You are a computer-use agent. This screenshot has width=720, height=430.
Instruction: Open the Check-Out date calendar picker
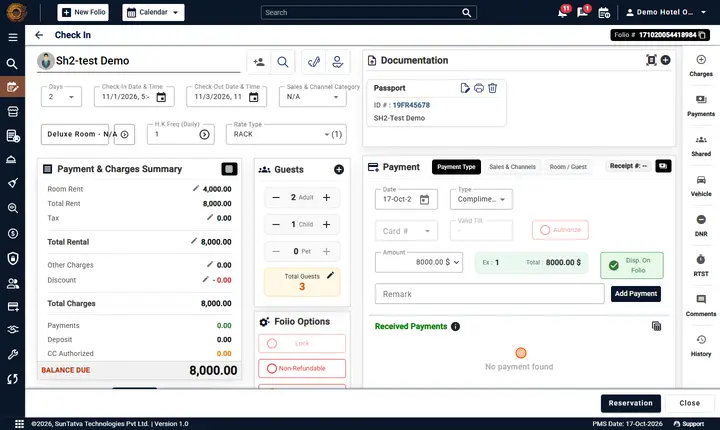click(253, 97)
